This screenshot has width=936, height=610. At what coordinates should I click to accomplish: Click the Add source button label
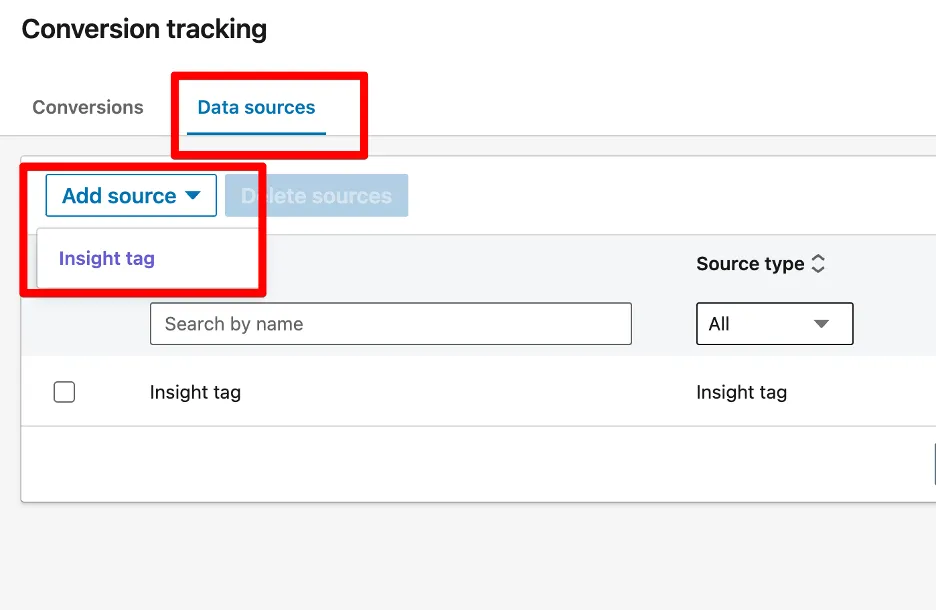click(118, 196)
